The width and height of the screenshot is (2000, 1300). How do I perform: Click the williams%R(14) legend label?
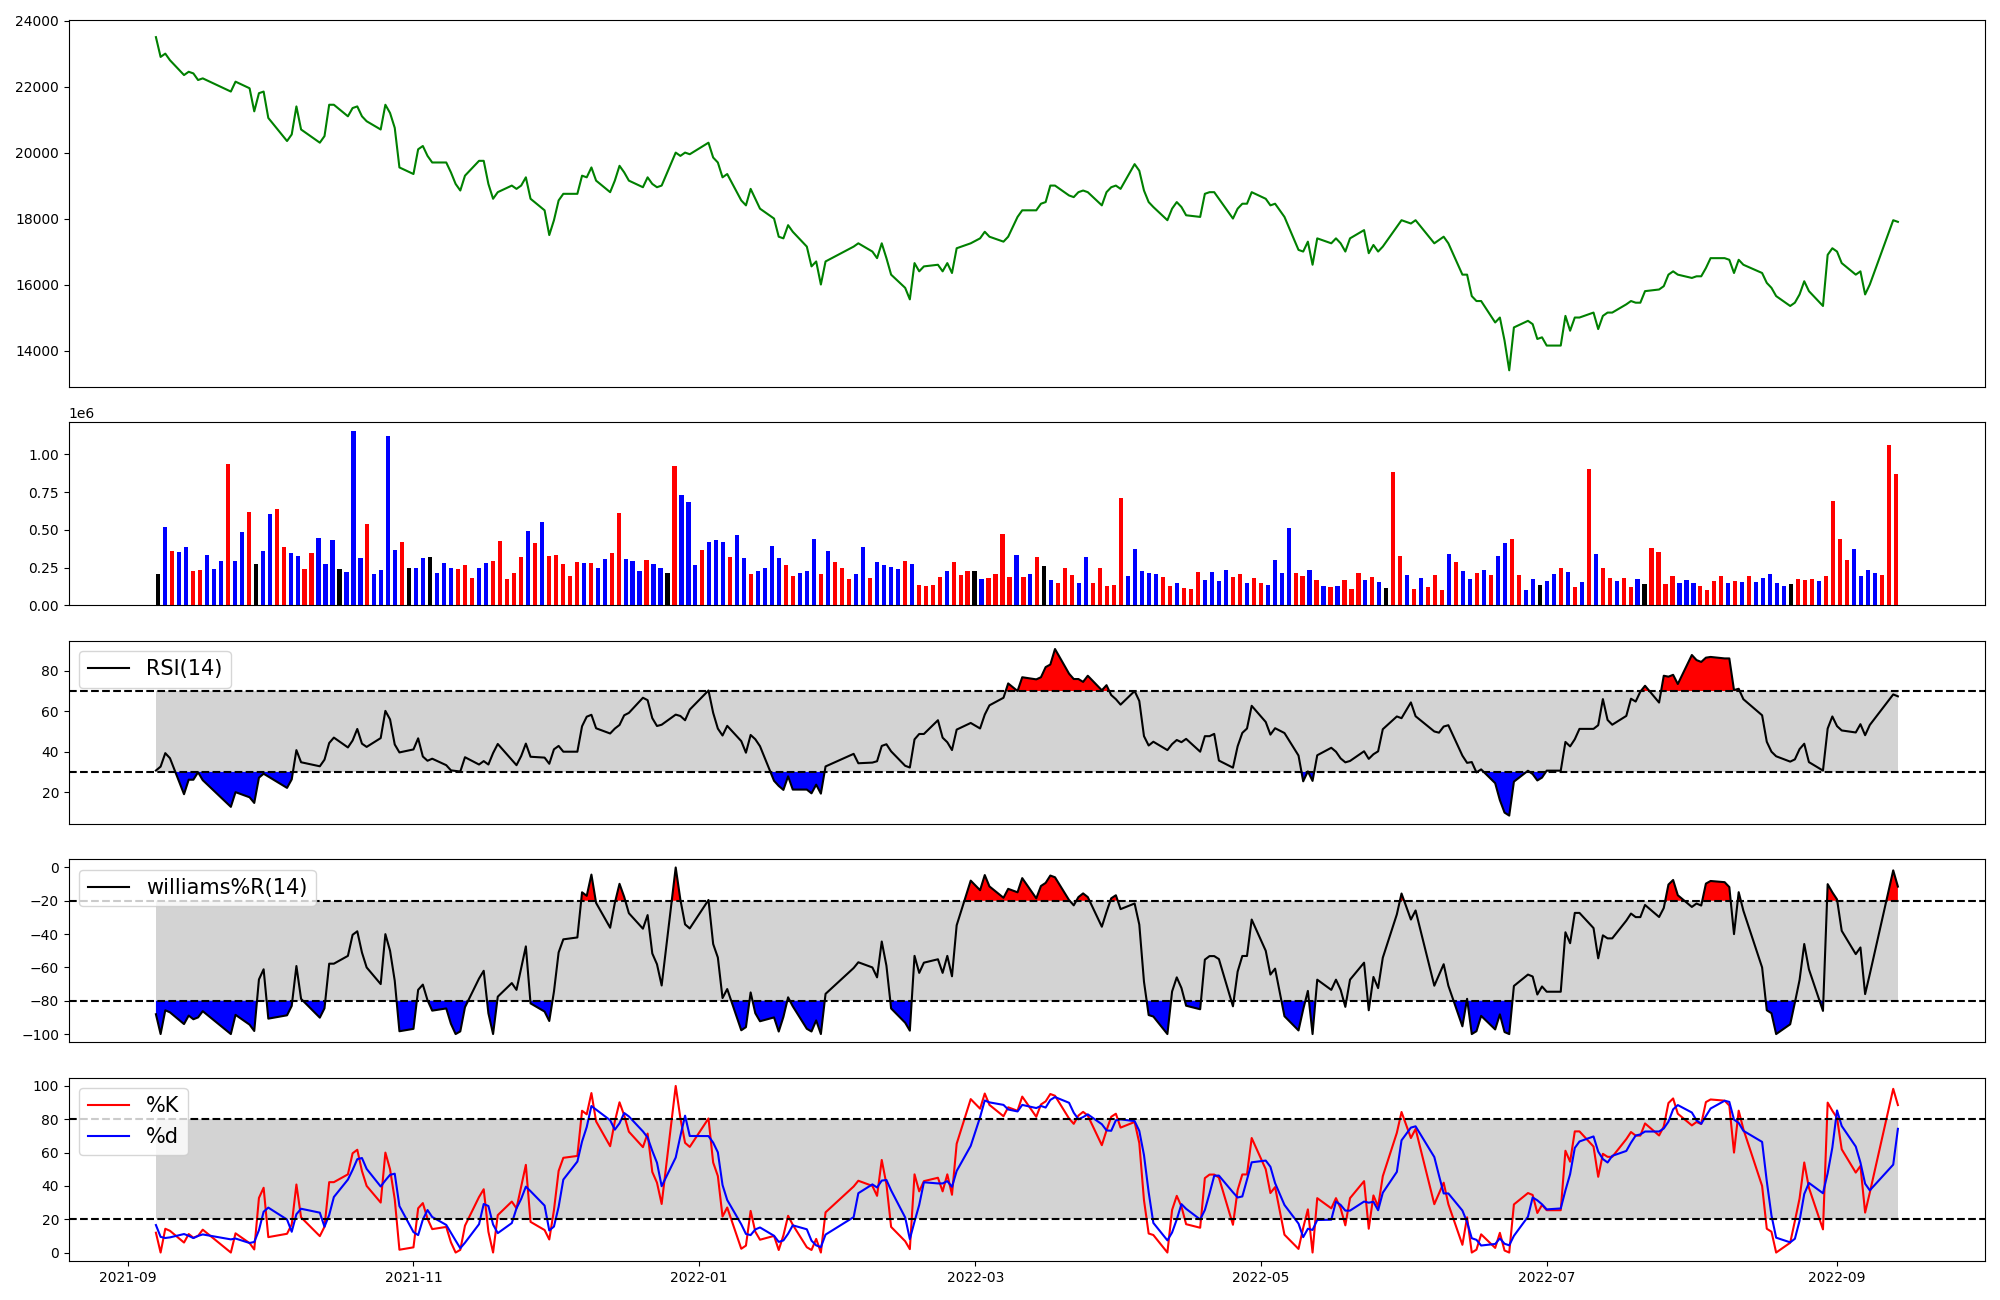coord(227,887)
